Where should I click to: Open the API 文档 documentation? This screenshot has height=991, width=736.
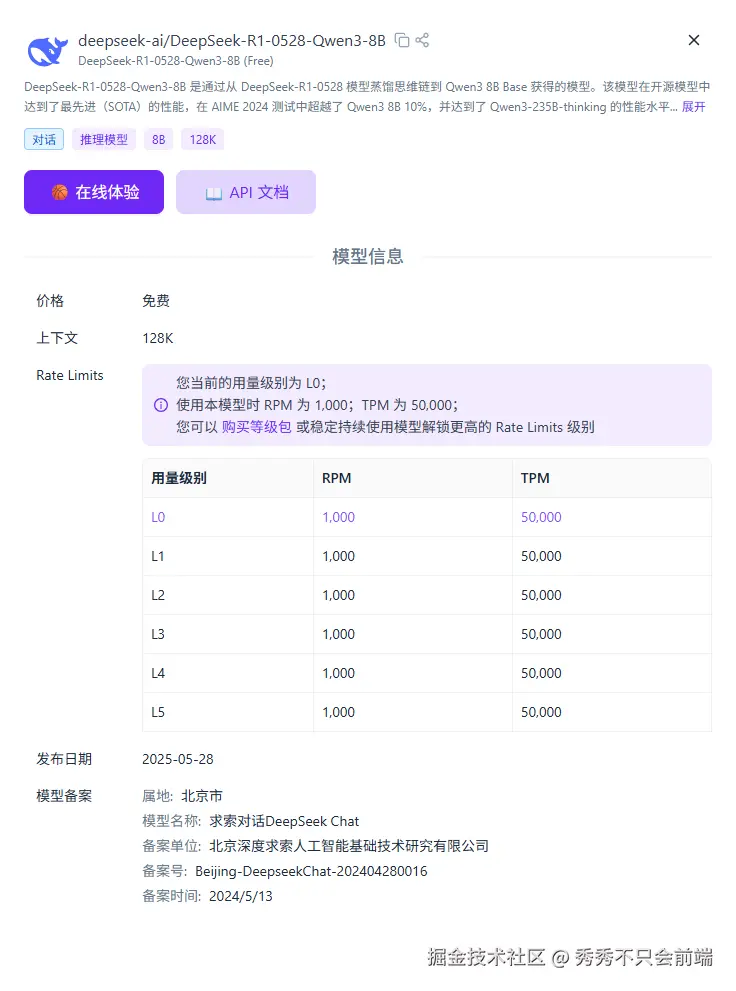246,192
